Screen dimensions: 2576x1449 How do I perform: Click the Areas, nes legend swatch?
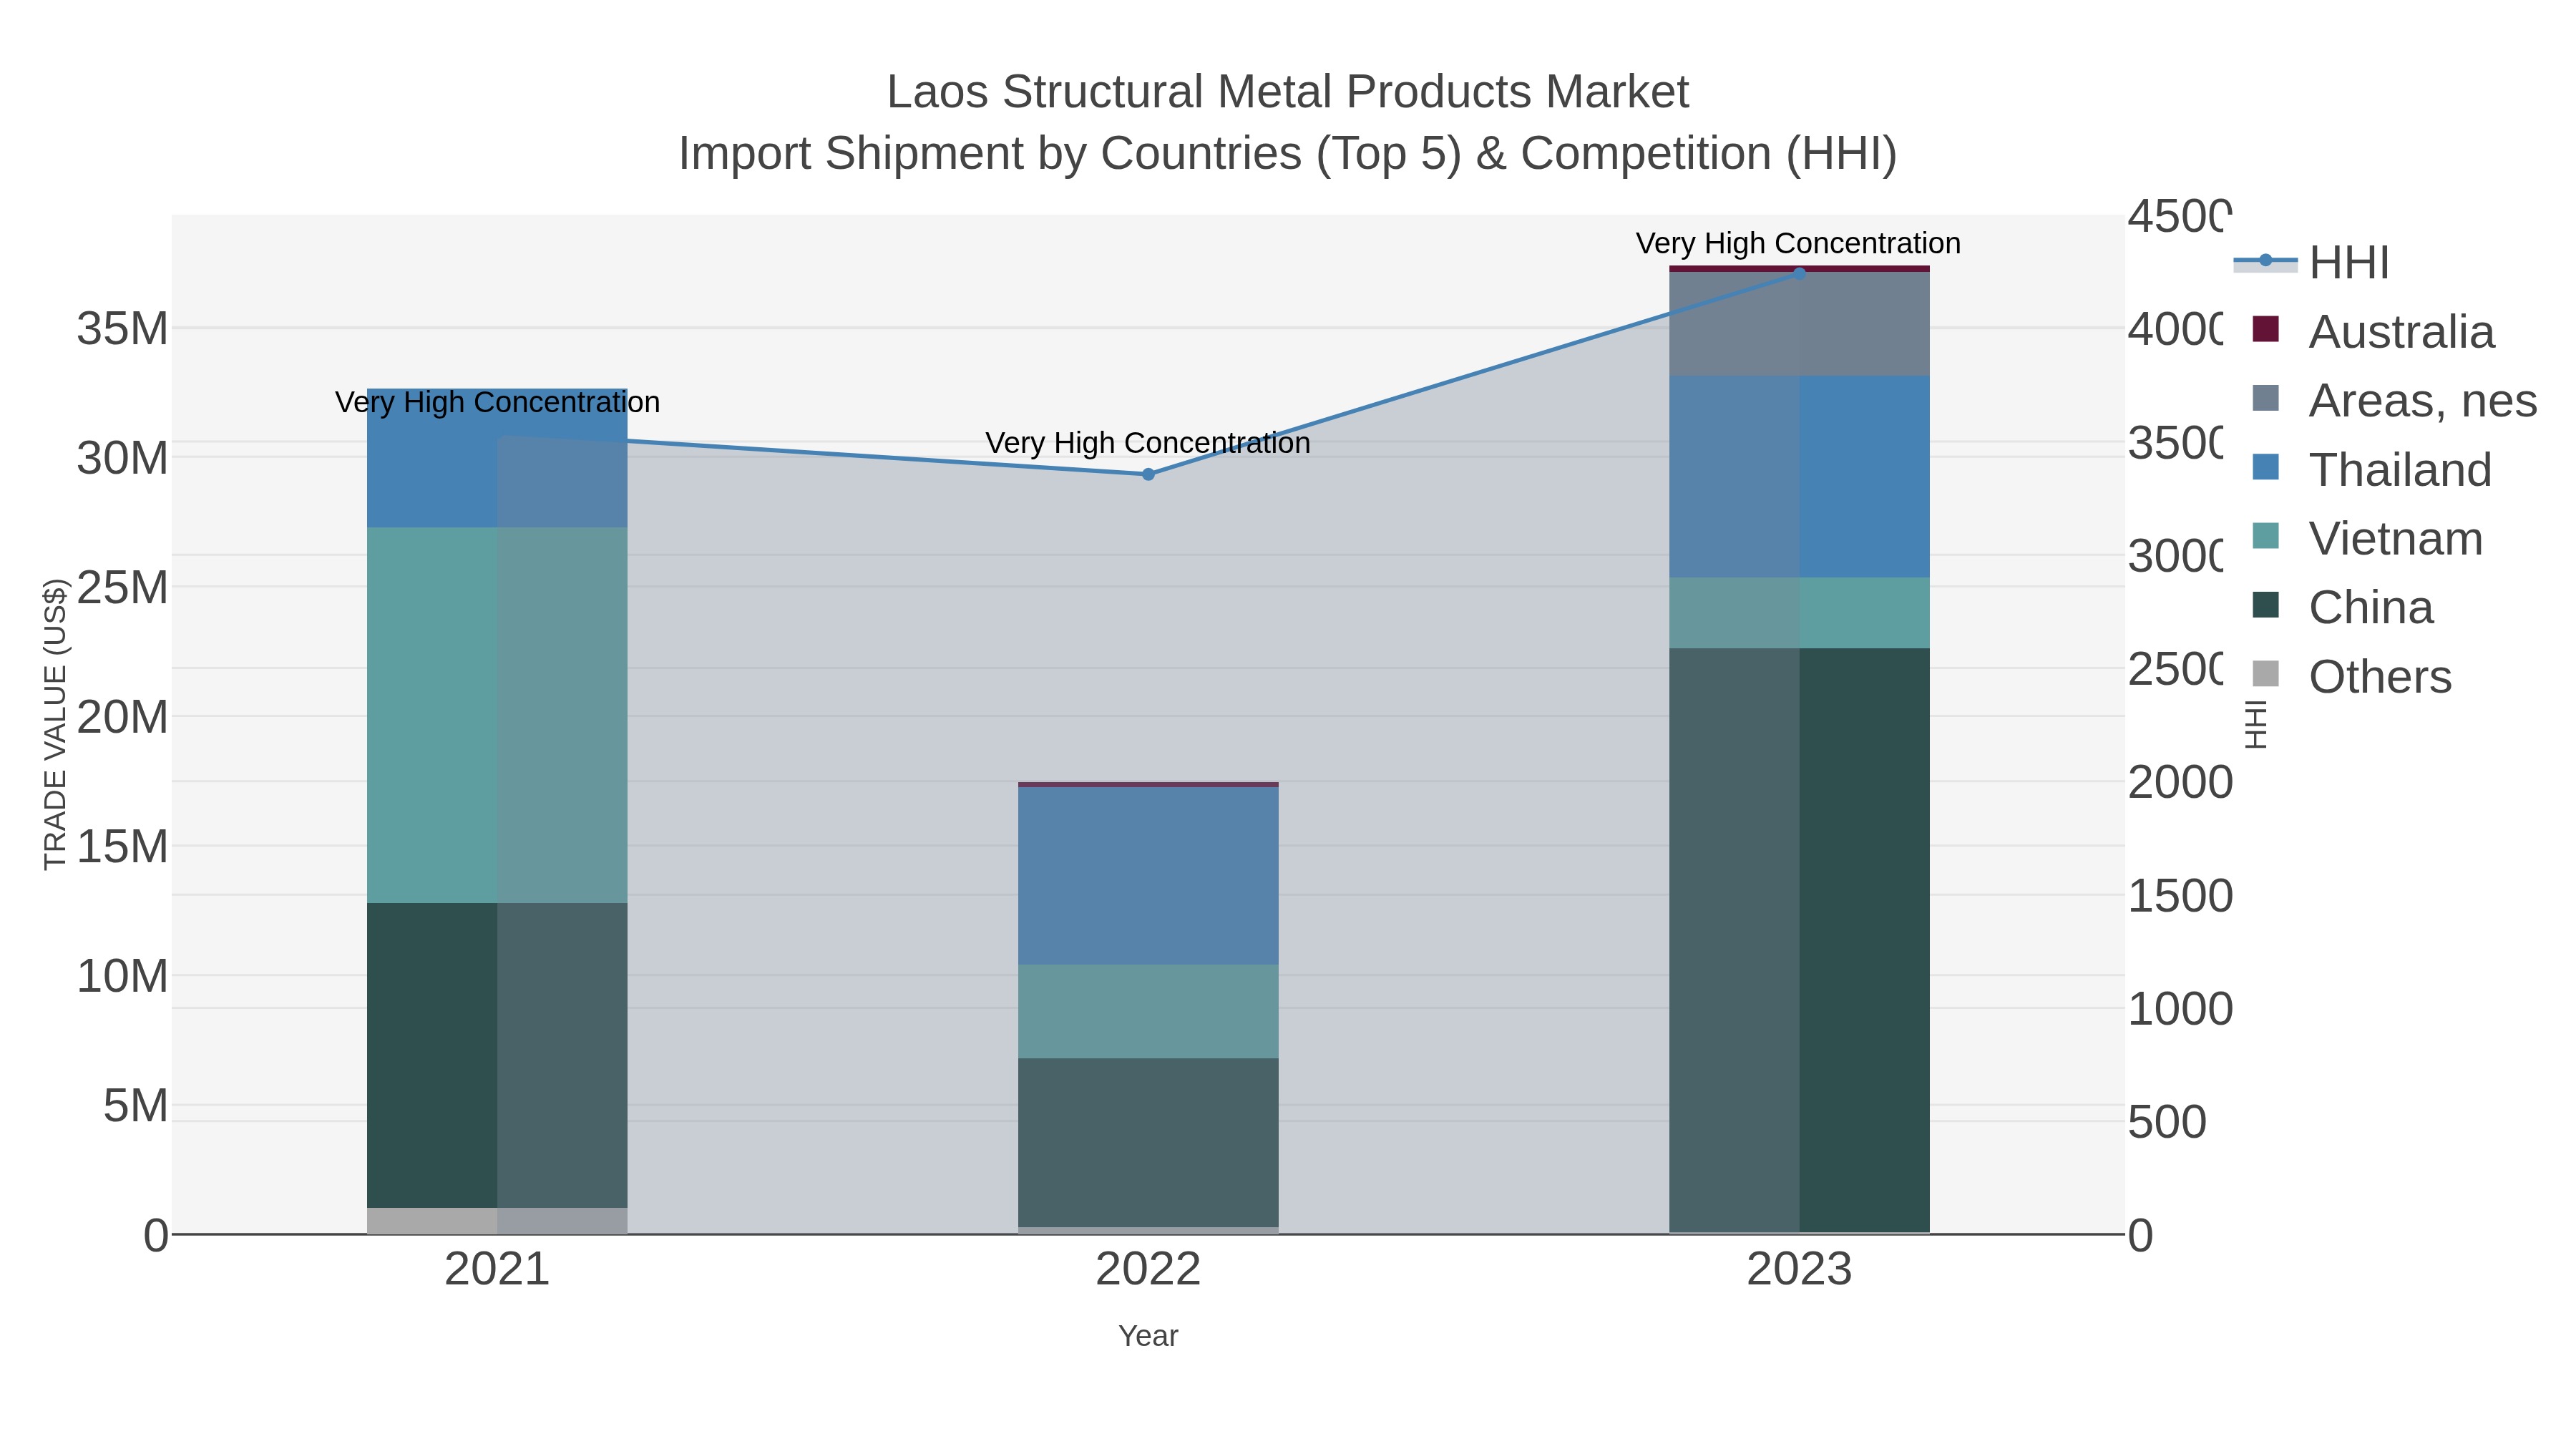pos(2266,398)
